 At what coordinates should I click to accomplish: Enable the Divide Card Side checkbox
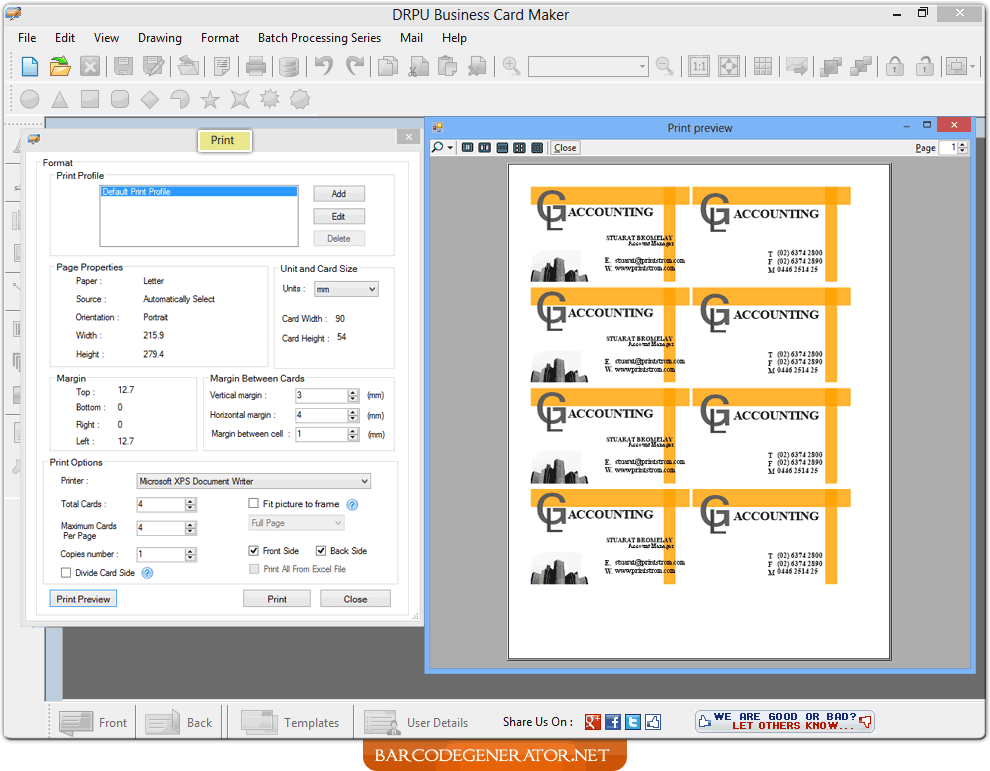(x=66, y=573)
